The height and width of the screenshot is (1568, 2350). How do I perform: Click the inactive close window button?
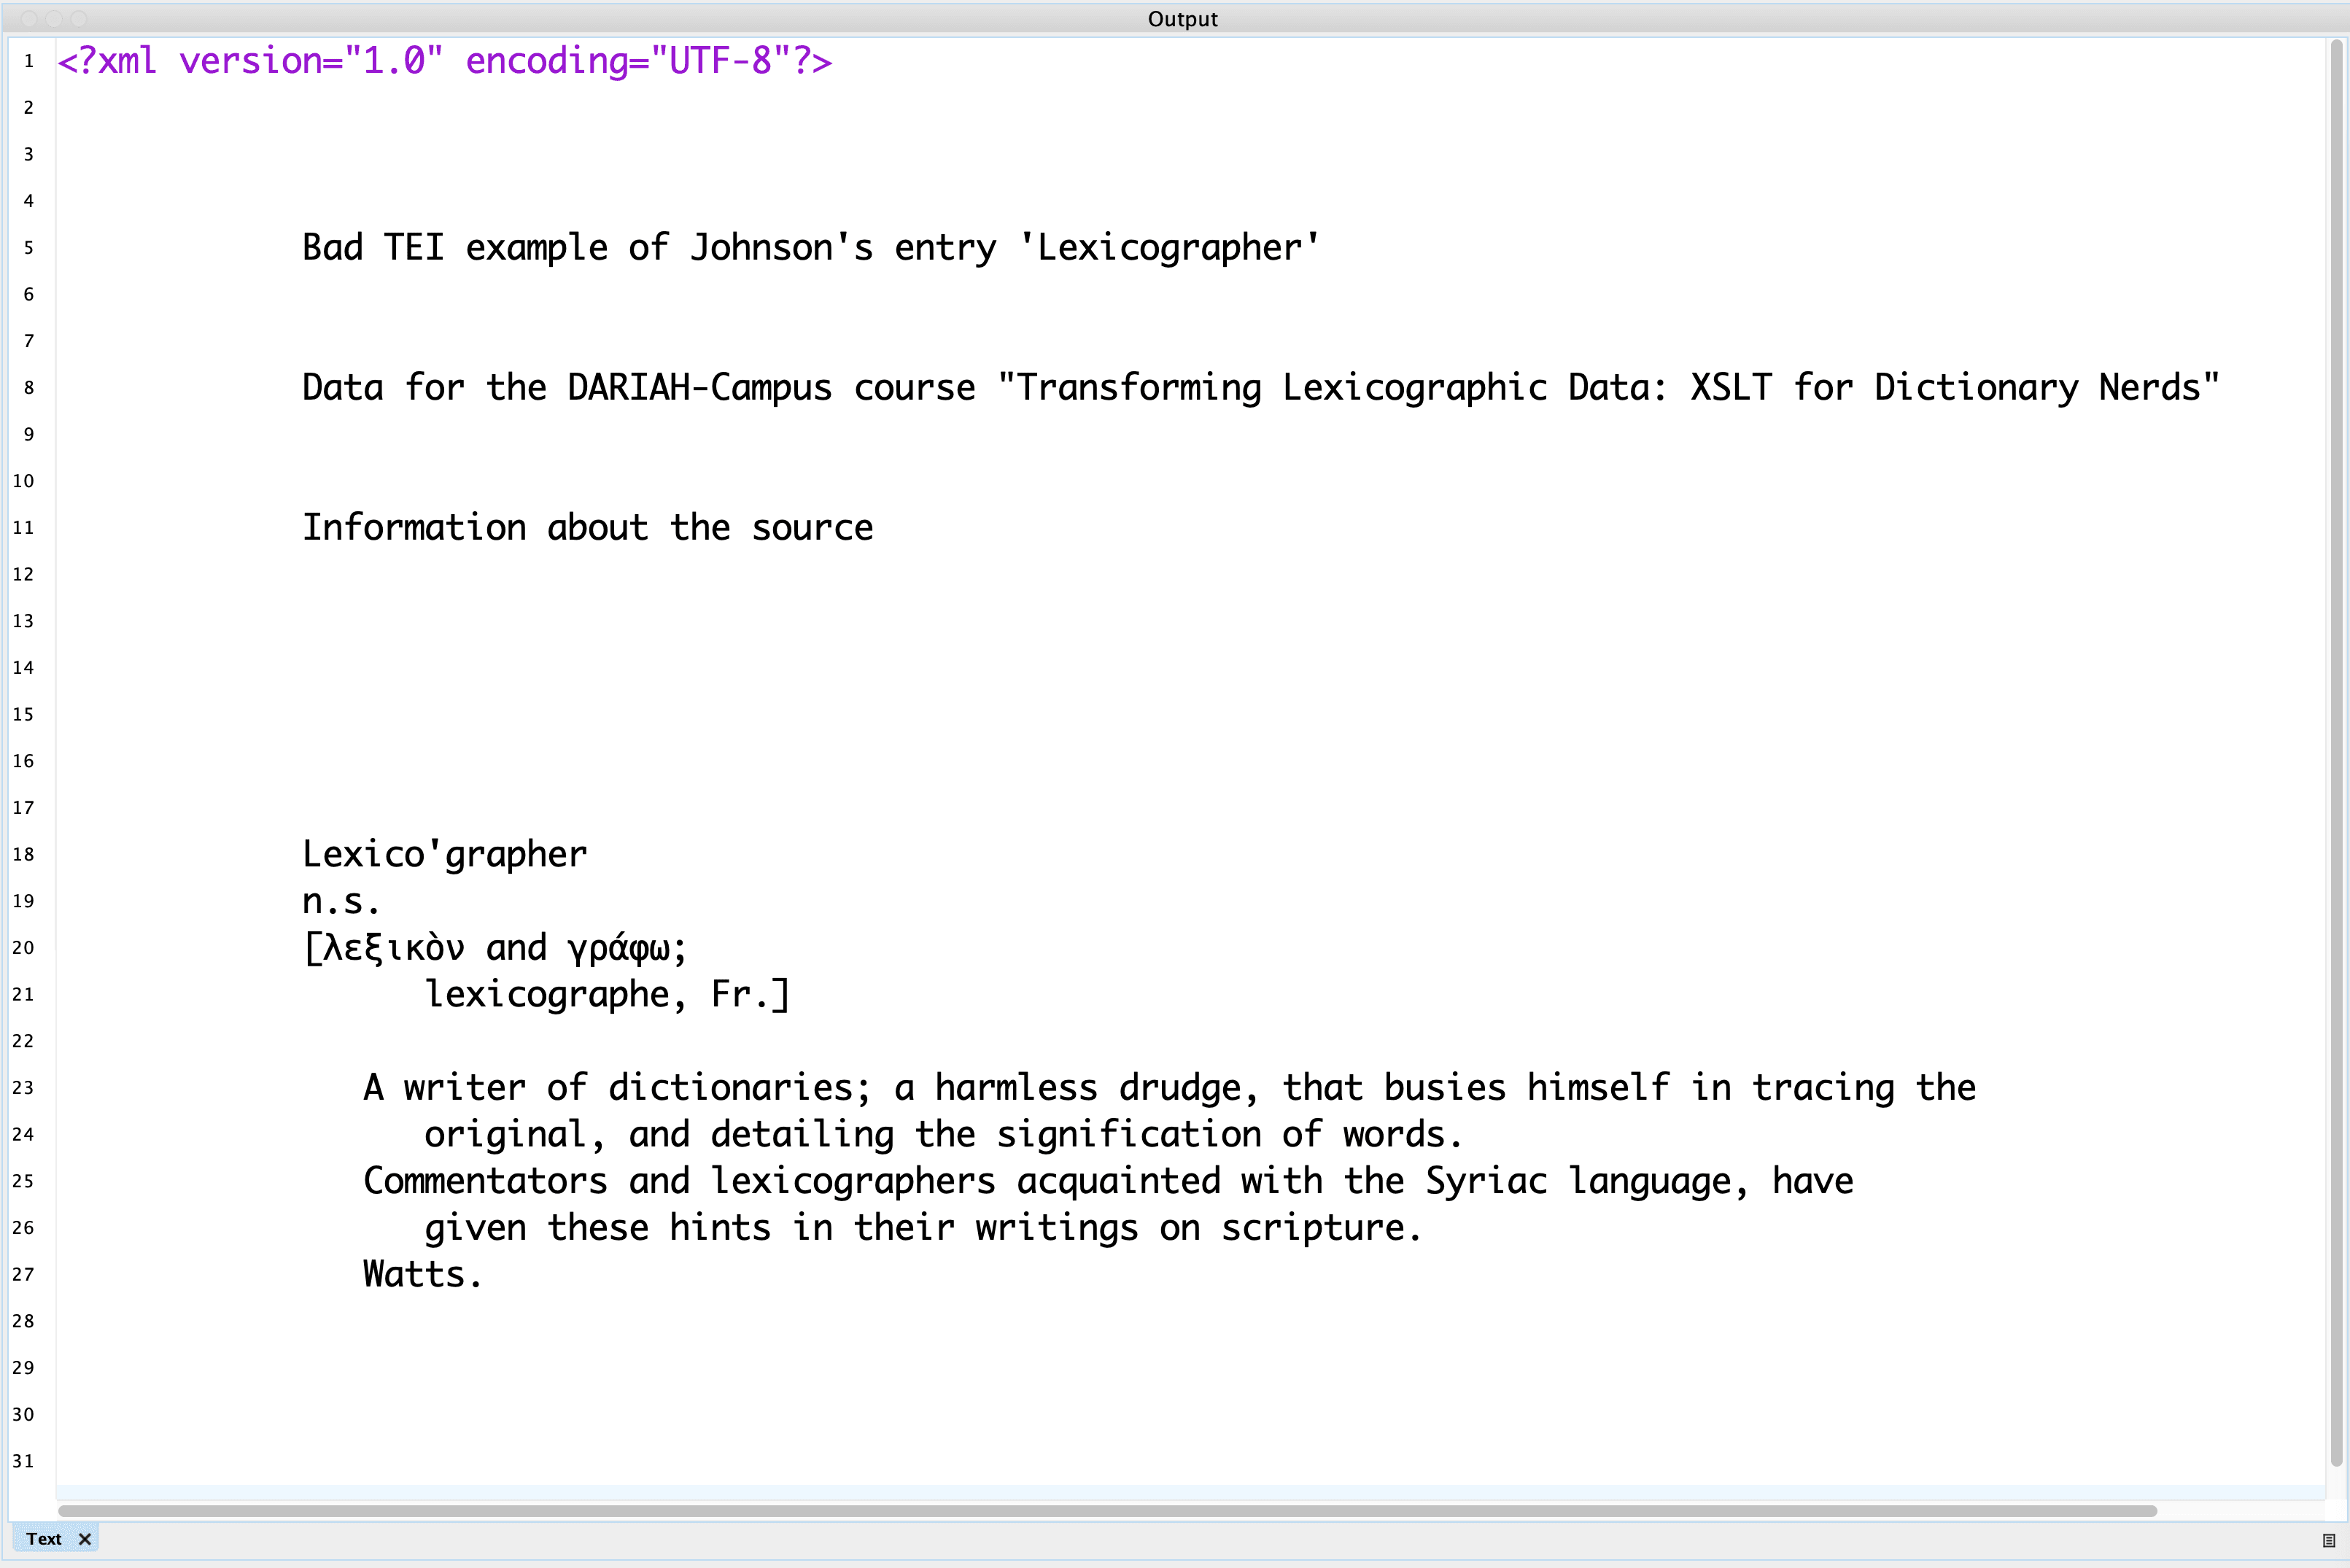28,19
